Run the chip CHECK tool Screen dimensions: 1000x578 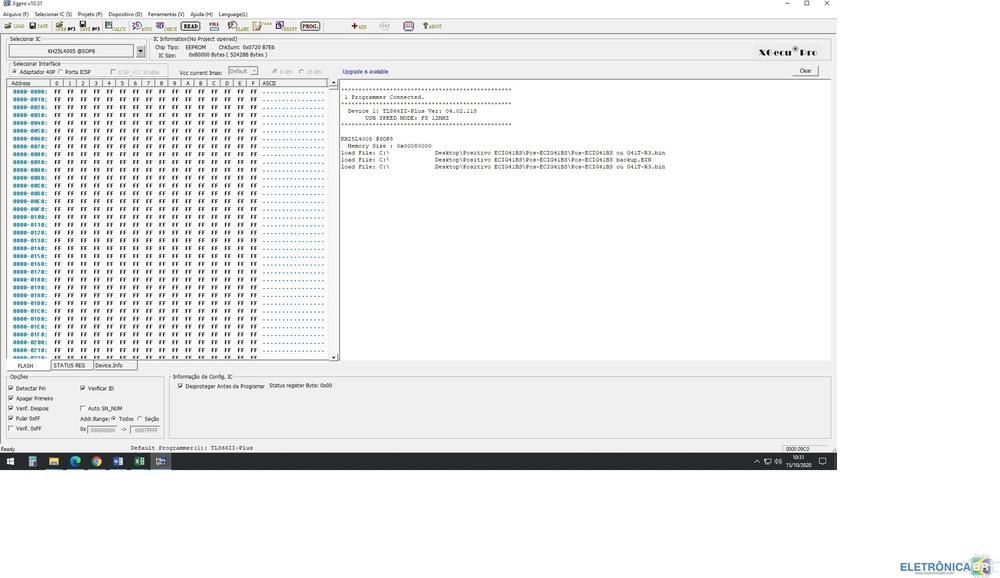tap(165, 26)
